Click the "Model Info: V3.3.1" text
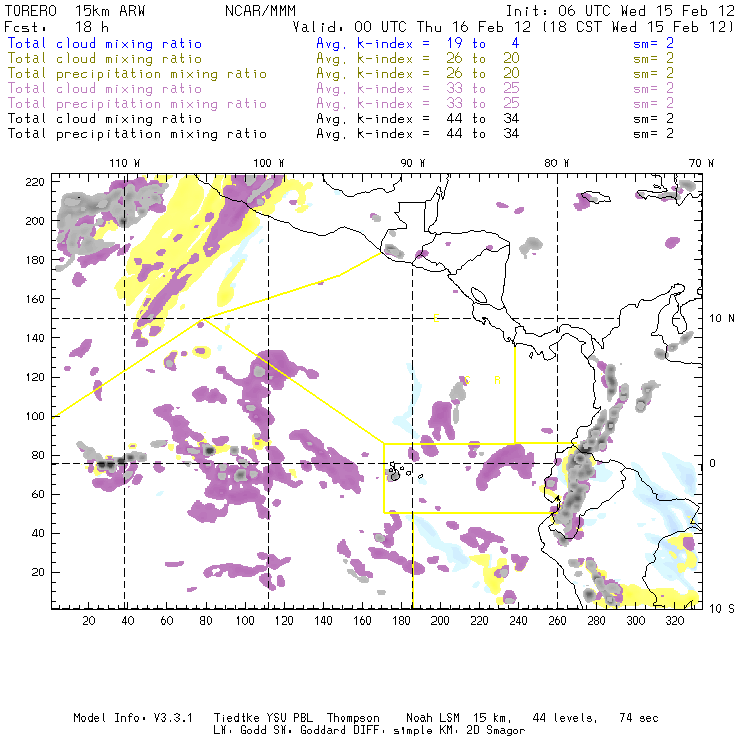 coord(133,718)
